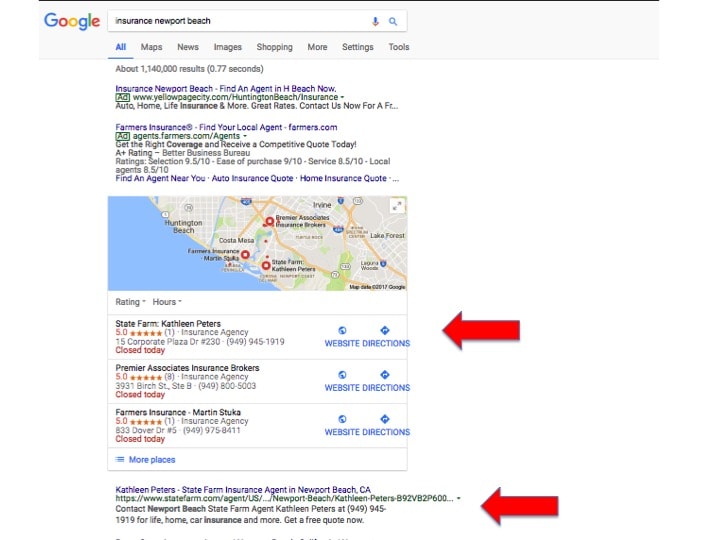The height and width of the screenshot is (540, 720).
Task: Open directions icon for State Farm Kathleen Peters
Action: click(x=385, y=330)
